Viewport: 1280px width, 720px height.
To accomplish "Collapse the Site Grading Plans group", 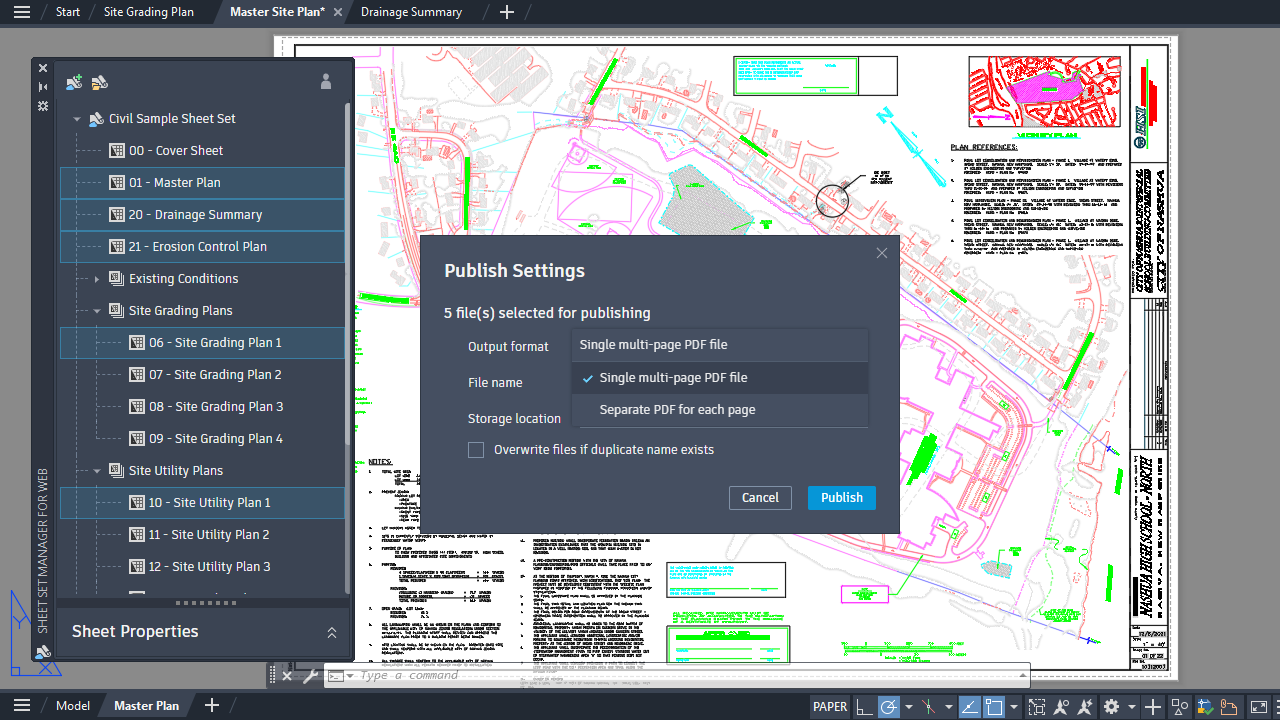I will point(97,310).
